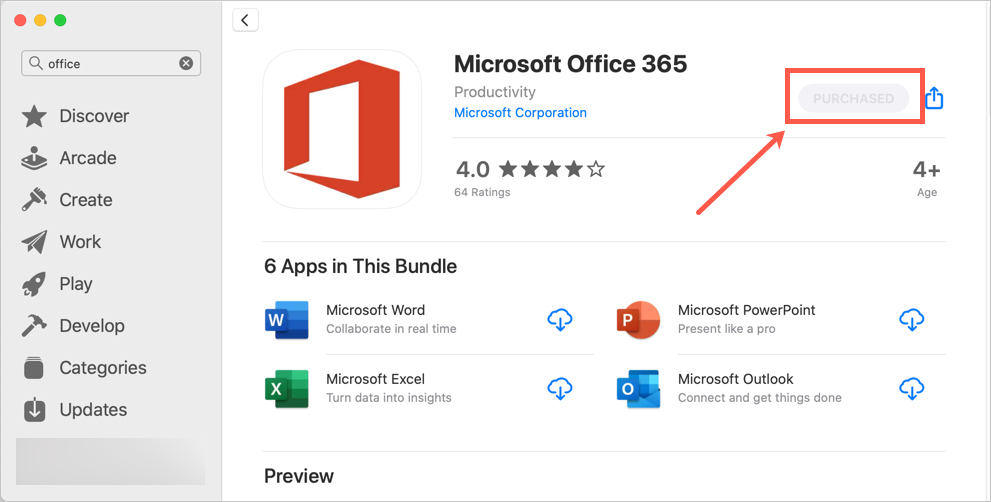
Task: Close the window with the red button
Action: coord(20,20)
